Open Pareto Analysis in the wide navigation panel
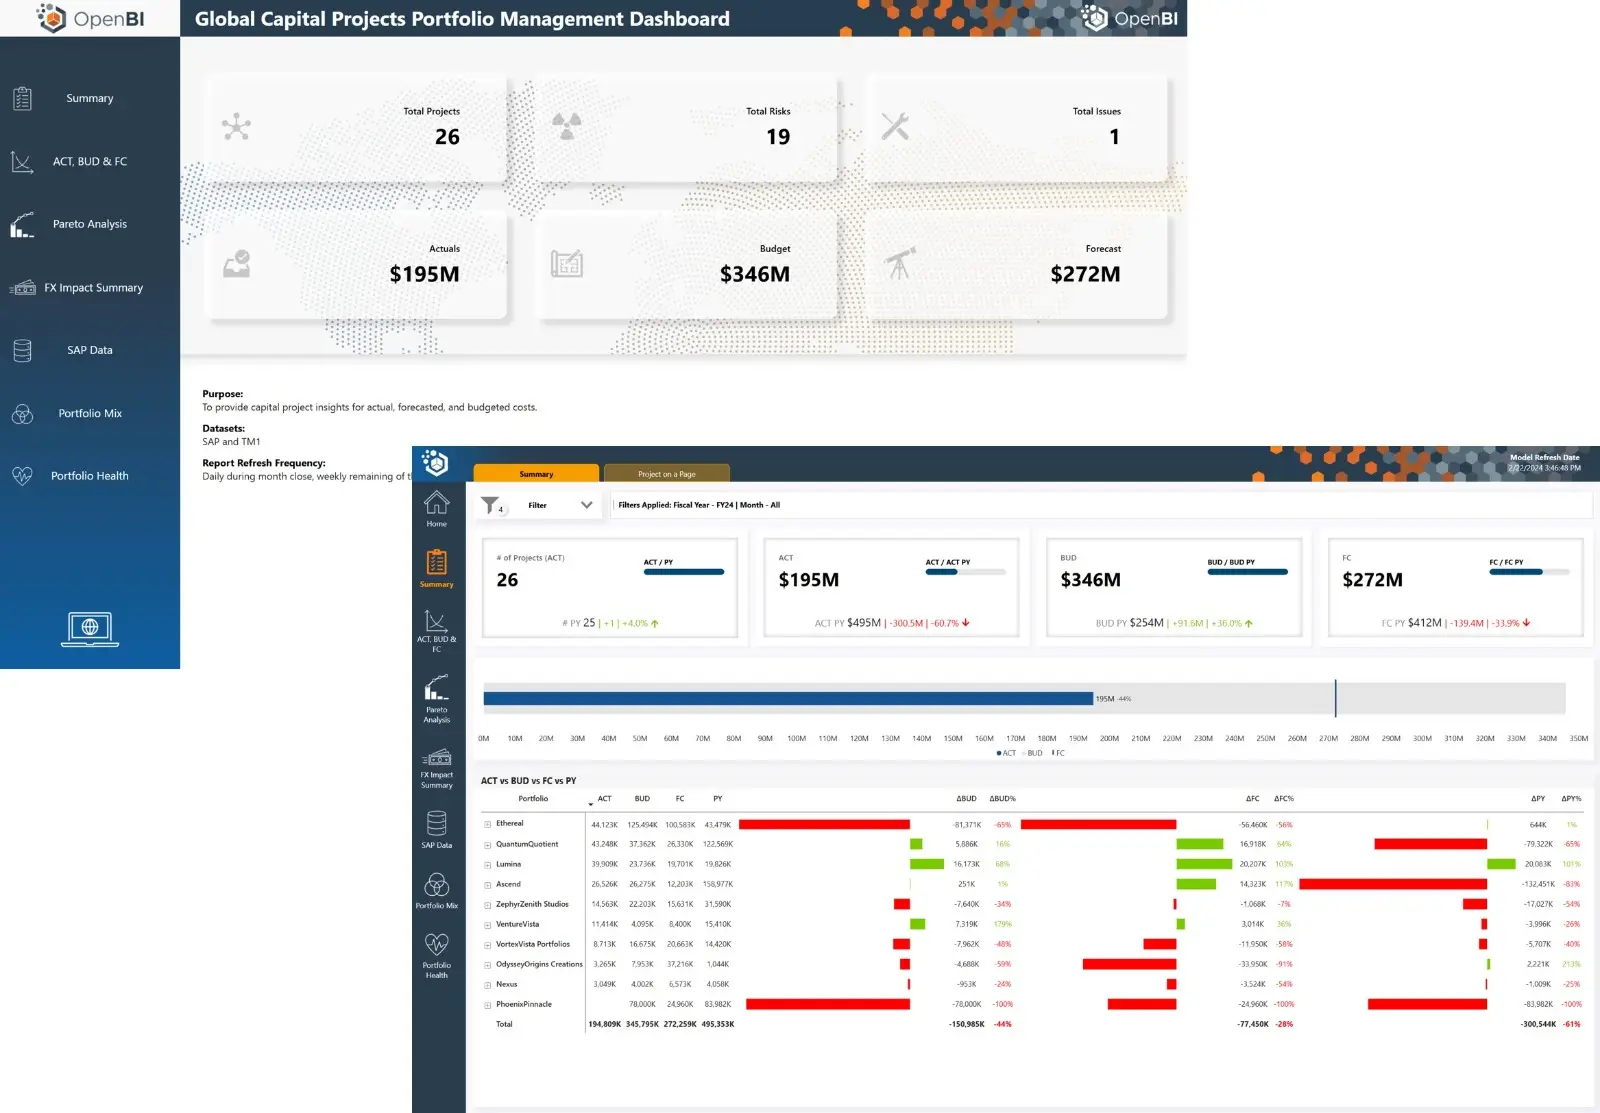1600x1113 pixels. tap(89, 224)
